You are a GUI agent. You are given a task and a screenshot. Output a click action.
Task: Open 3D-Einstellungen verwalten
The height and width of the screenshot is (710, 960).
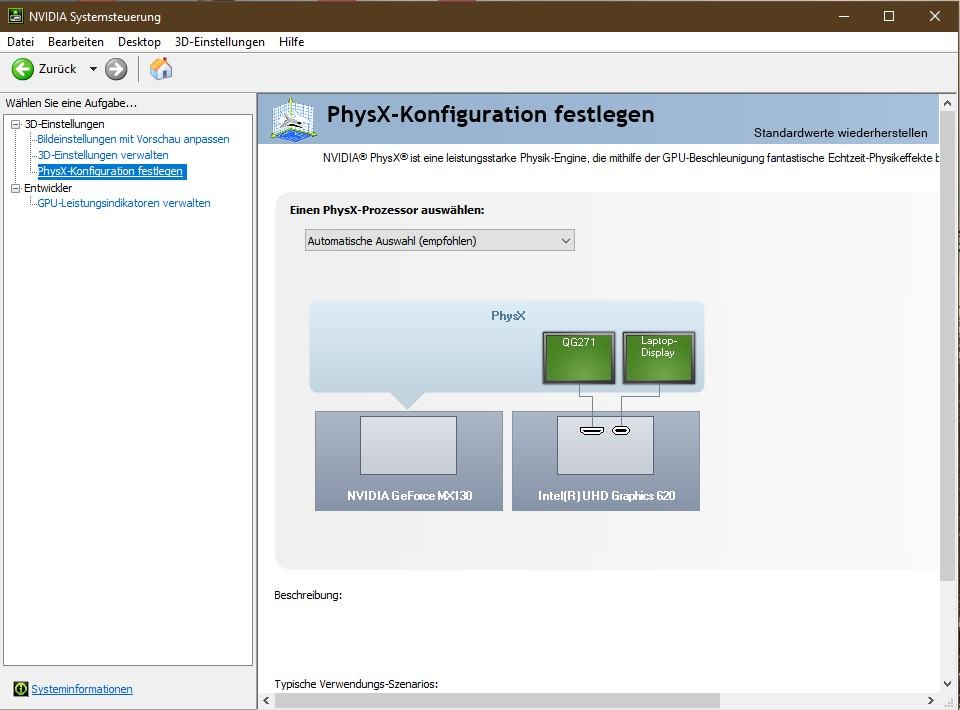[103, 155]
